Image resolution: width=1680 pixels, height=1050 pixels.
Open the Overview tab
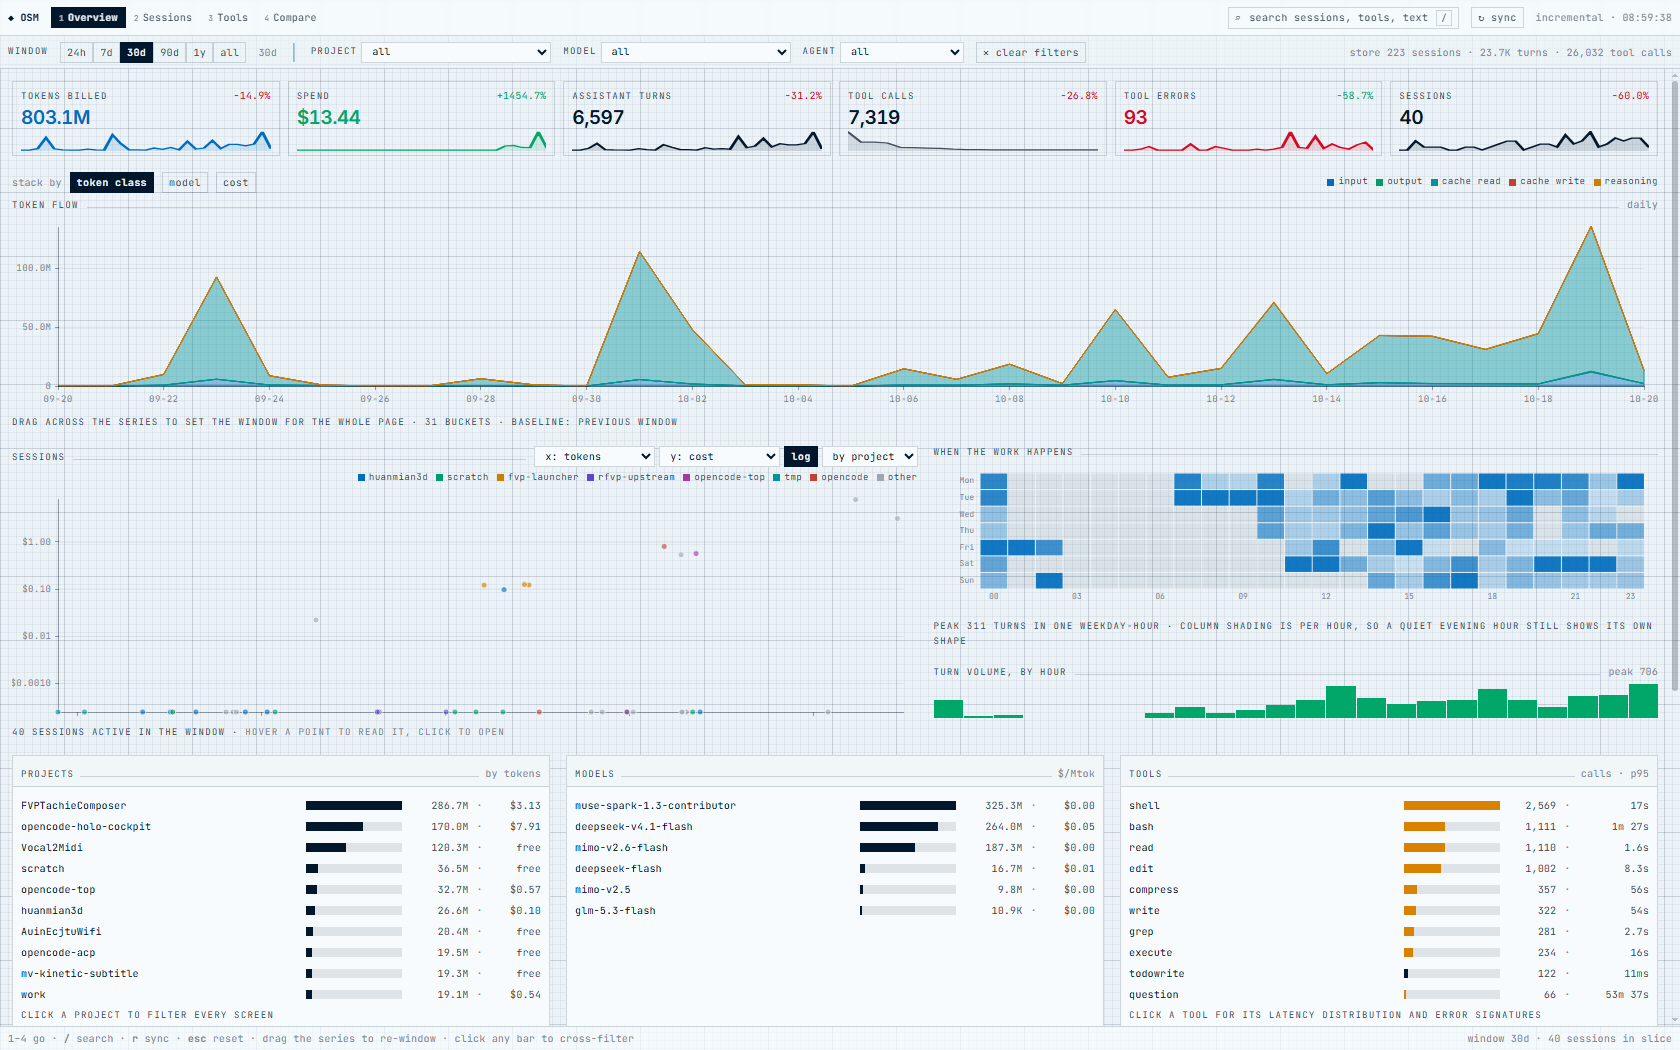point(88,18)
